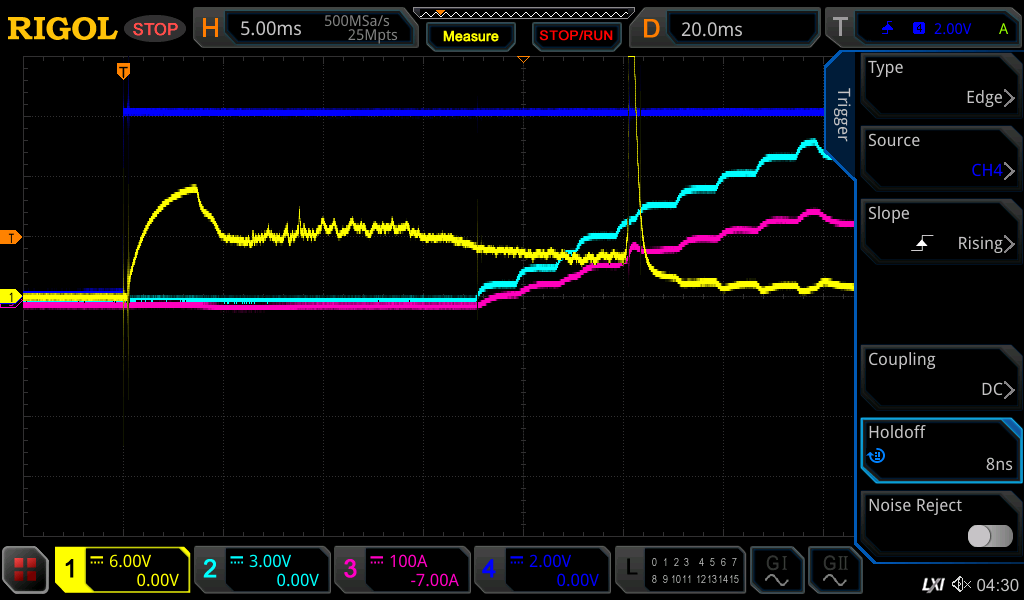Open the function navigation grid icon
The width and height of the screenshot is (1024, 600).
point(26,570)
